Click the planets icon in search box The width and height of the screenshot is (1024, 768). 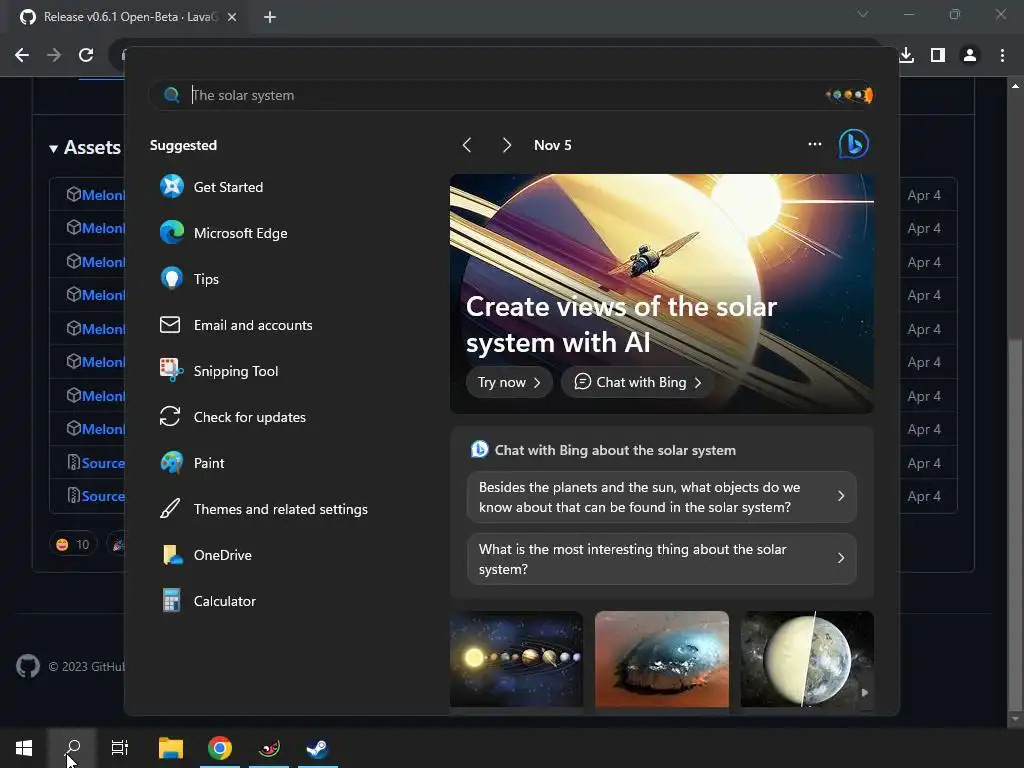click(850, 95)
